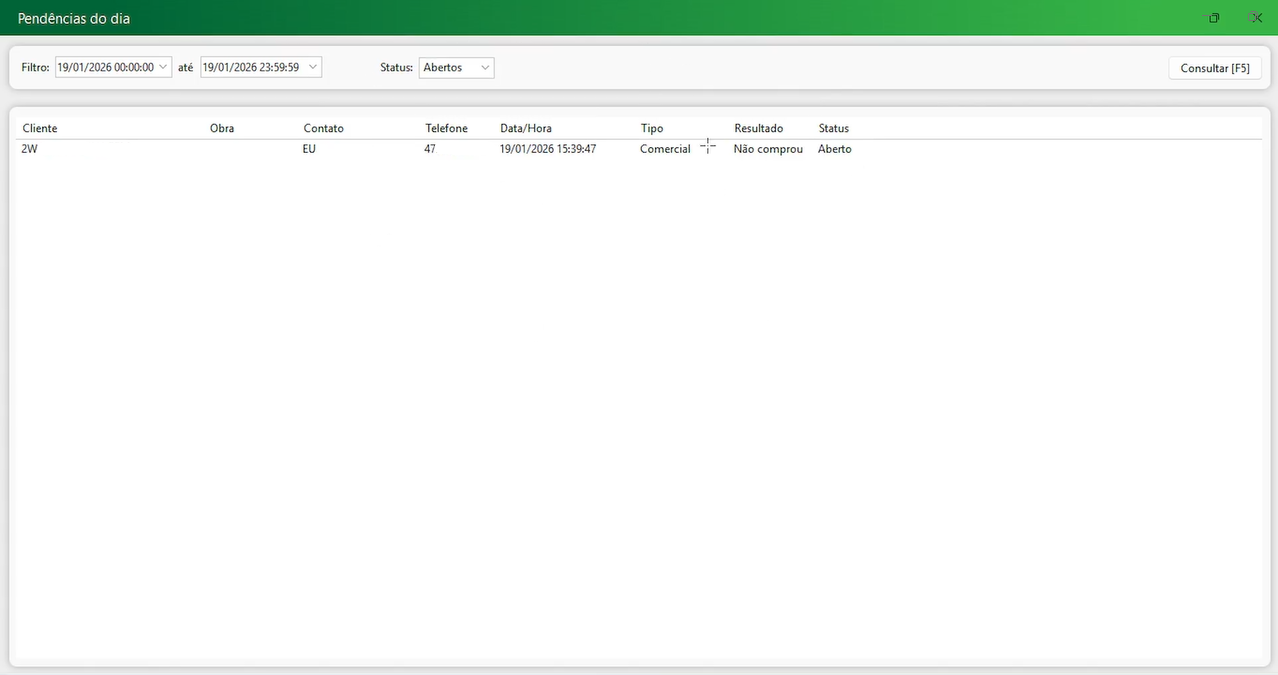
Task: Close the Pendências do dia window
Action: pos(1254,18)
